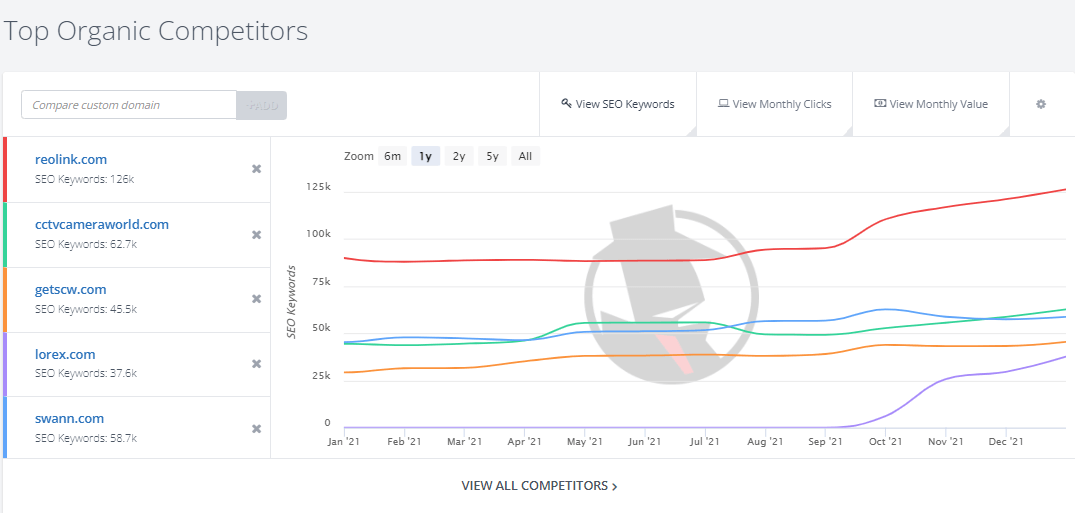Click the purple lorex.com color bar

point(5,364)
